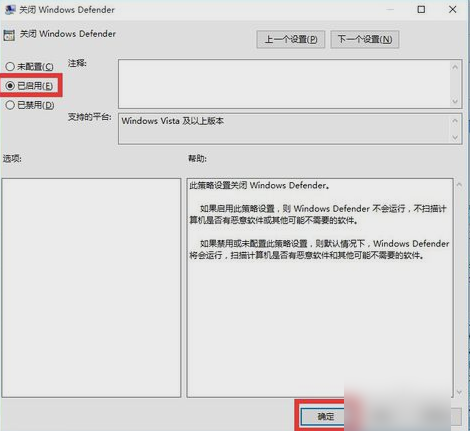Screen dimensions: 470x431
Task: Click inside the 注释 comment text field
Action: coord(284,84)
